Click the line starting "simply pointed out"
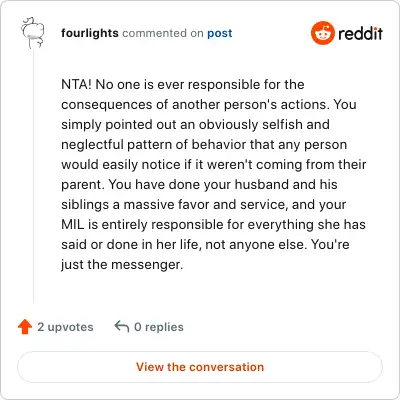The image size is (400, 400). [x=195, y=125]
